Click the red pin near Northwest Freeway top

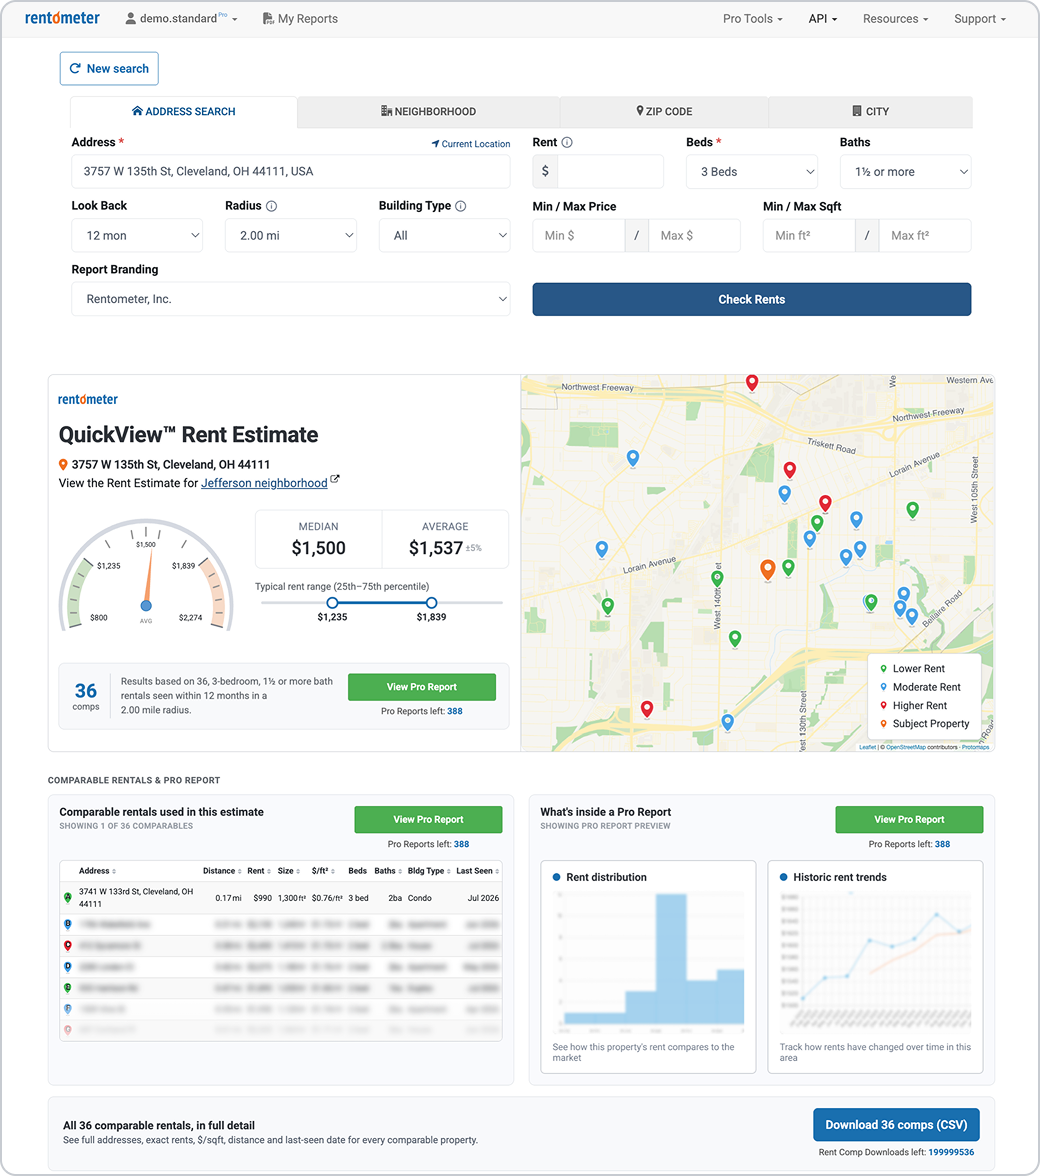tap(752, 383)
